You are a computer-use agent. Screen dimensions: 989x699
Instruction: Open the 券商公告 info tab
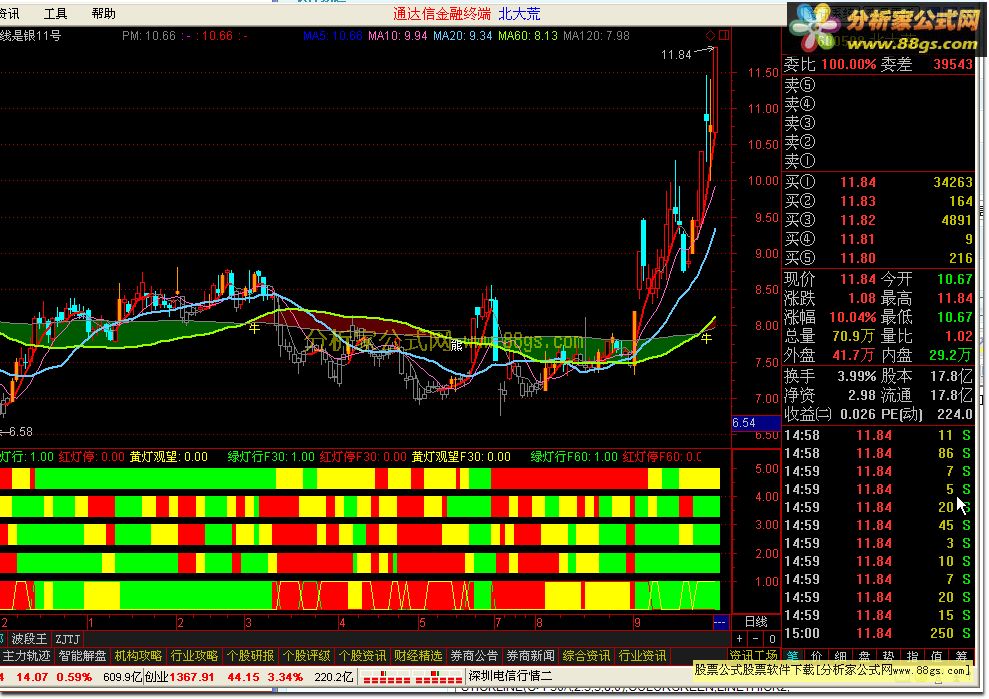[474, 656]
